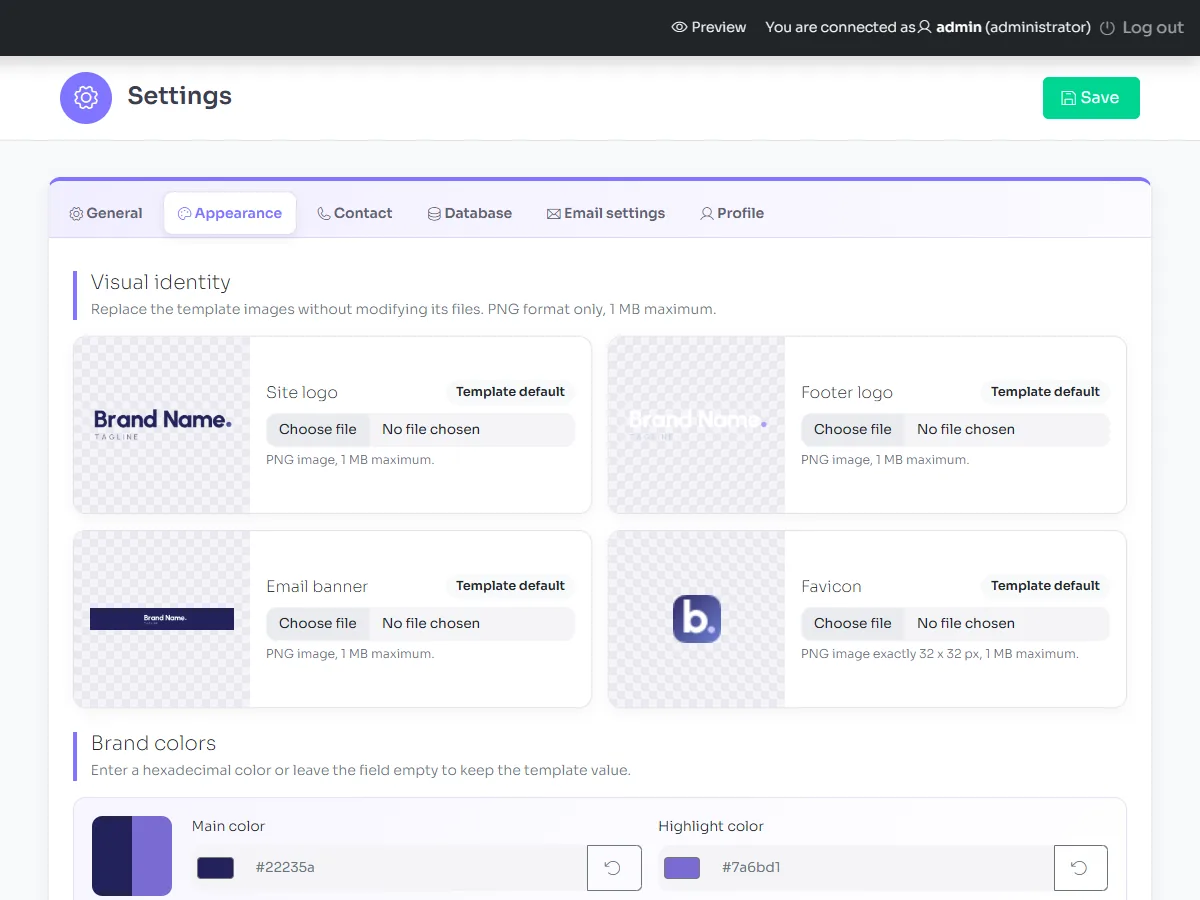Image resolution: width=1200 pixels, height=900 pixels.
Task: Click the eye icon beside Preview
Action: (679, 27)
